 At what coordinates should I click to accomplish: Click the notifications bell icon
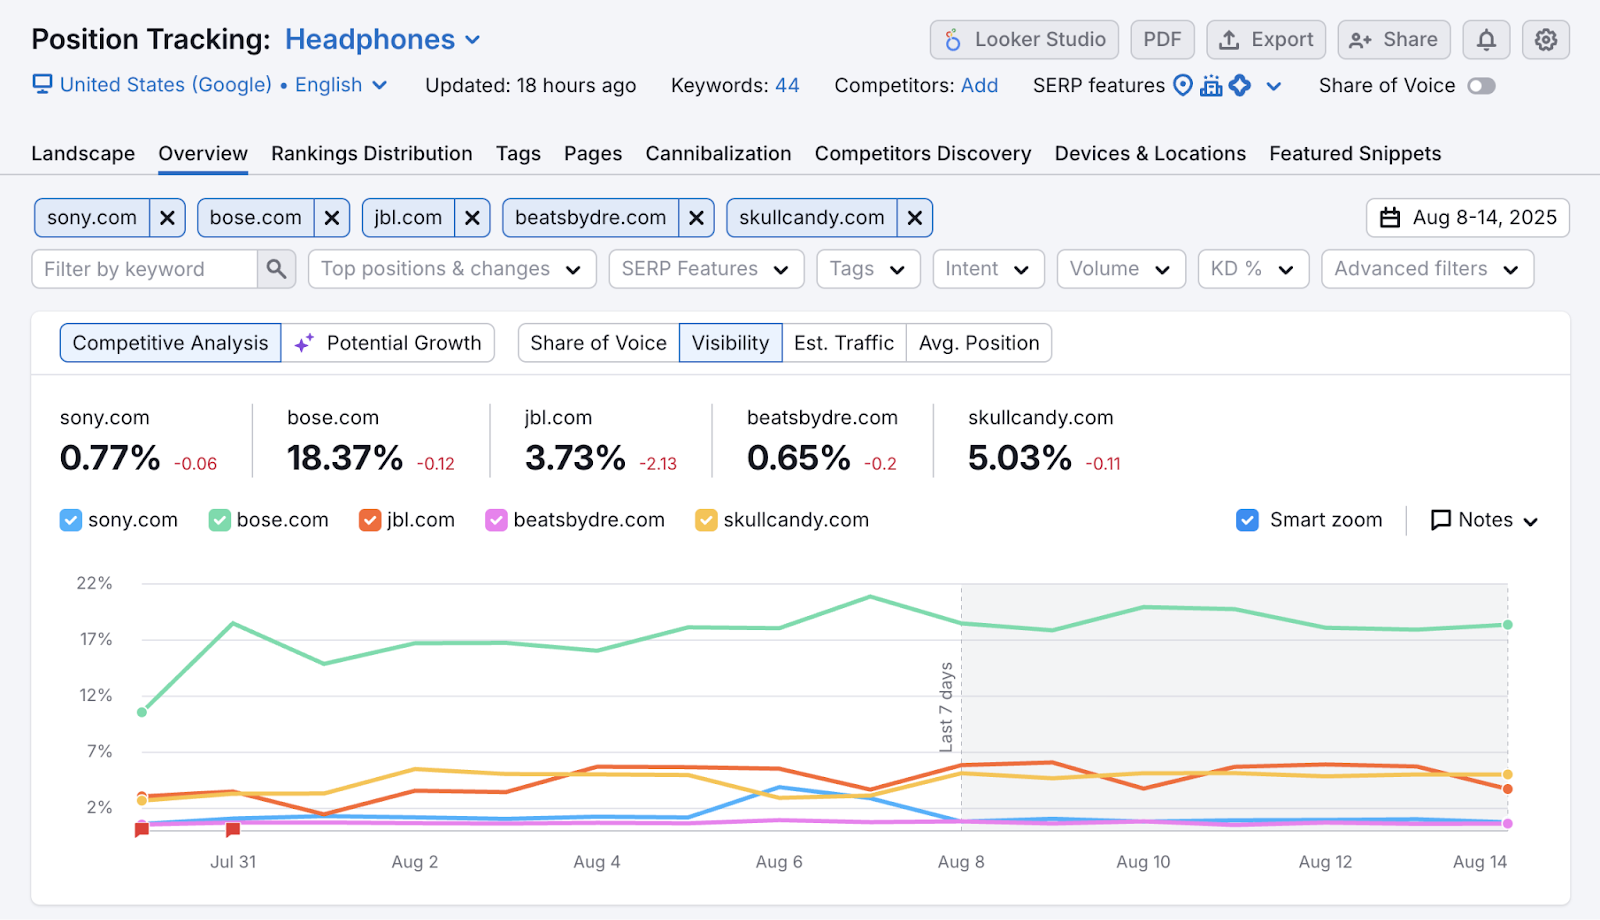(x=1486, y=40)
